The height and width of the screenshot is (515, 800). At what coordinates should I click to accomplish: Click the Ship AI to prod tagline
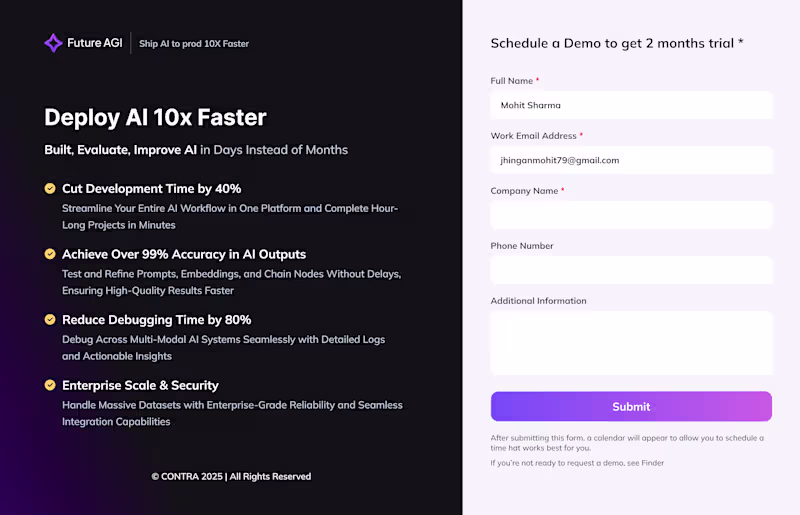click(x=194, y=44)
